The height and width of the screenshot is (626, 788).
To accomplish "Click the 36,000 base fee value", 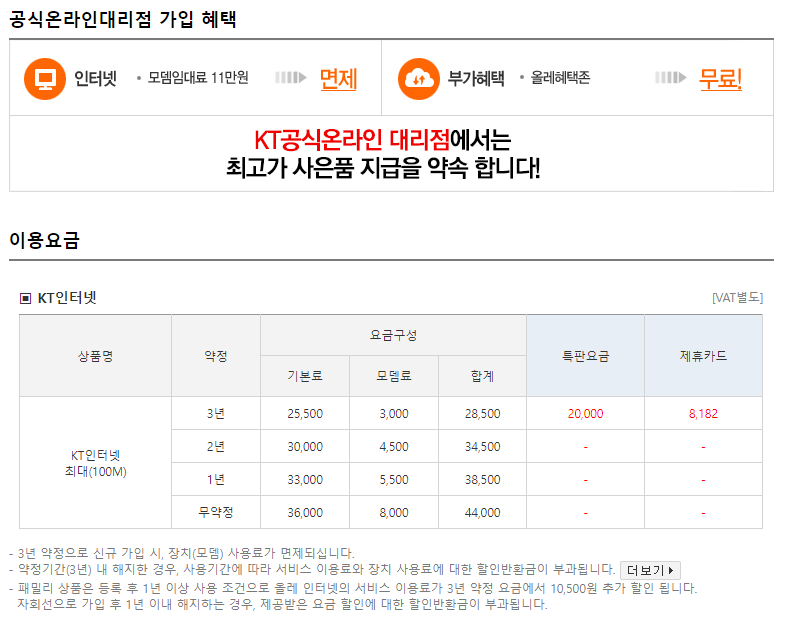I will (x=305, y=513).
